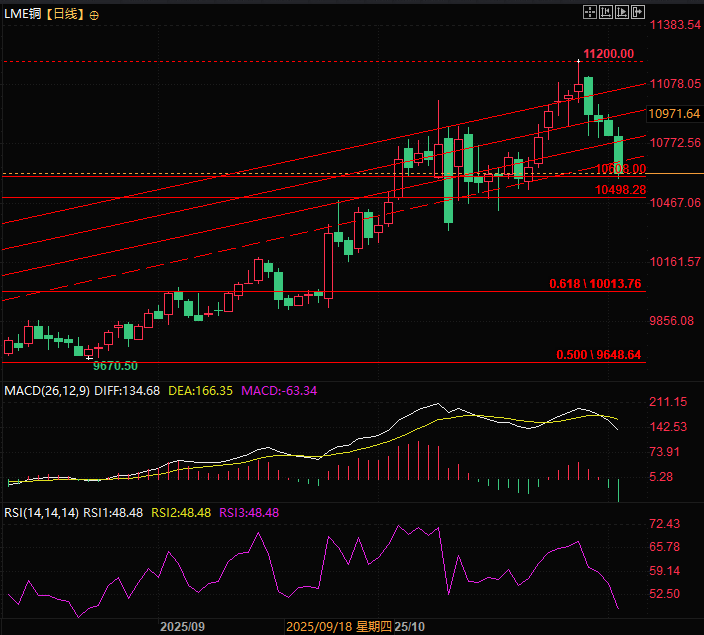Click the chart playback icon with play arrow
704x635 pixels.
point(622,12)
